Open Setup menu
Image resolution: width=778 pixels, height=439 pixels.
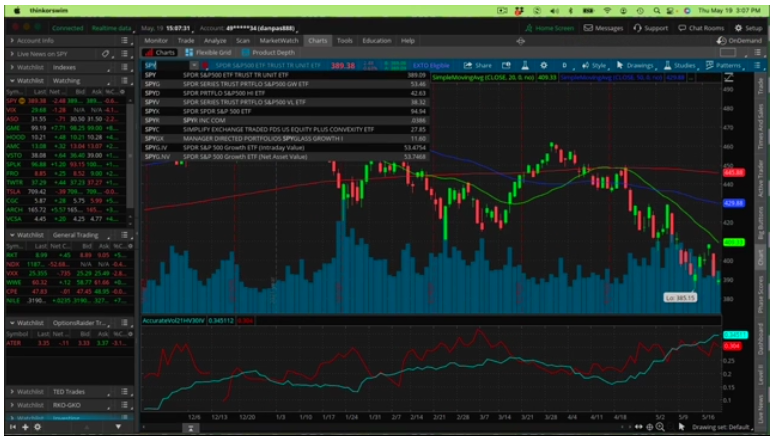point(748,28)
